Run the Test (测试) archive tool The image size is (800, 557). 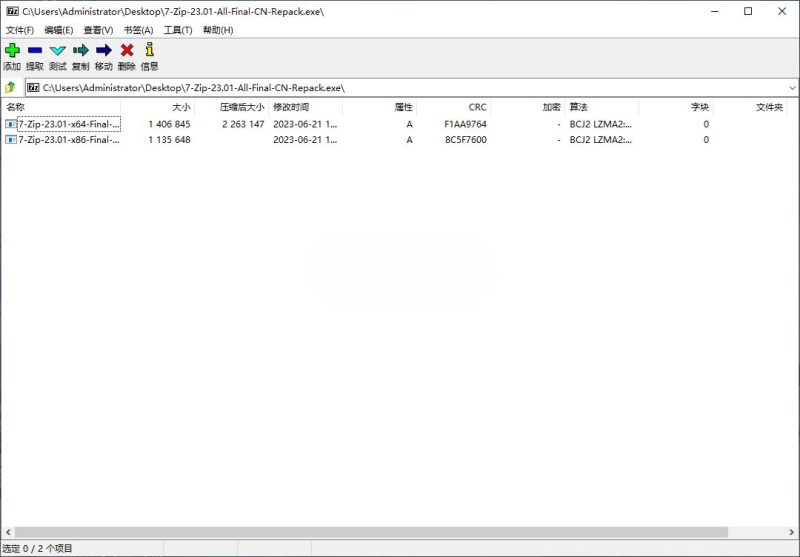(58, 50)
